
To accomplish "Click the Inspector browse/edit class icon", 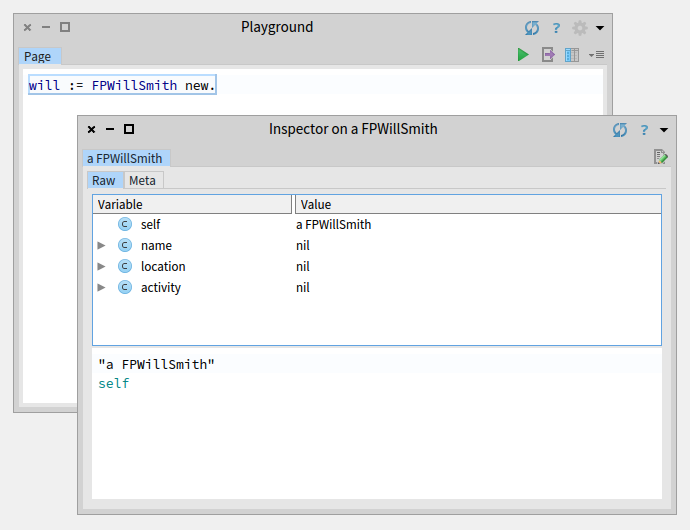I will point(661,157).
